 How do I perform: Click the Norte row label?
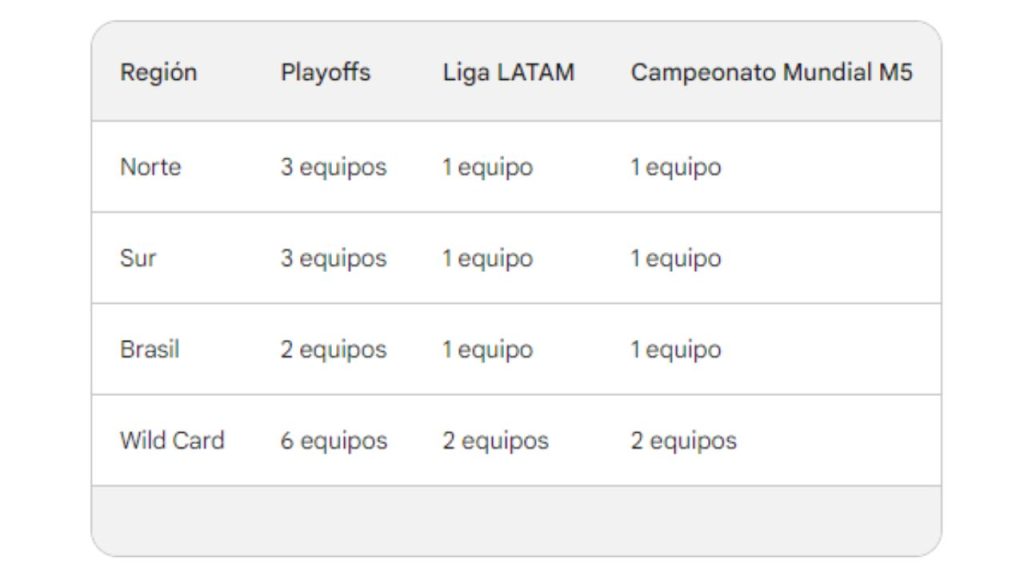click(151, 167)
